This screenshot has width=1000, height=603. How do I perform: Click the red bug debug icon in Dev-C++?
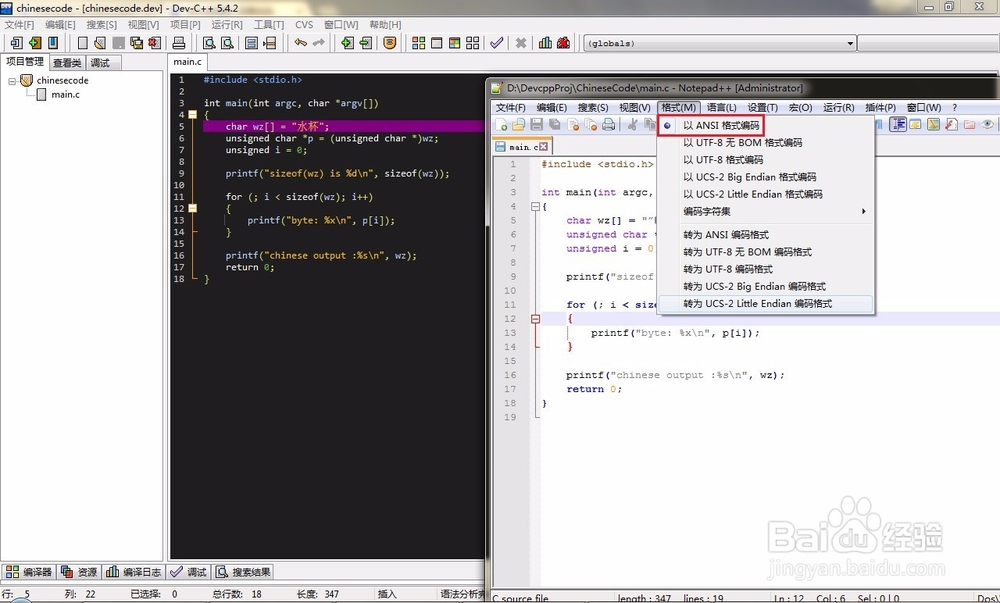(x=563, y=43)
